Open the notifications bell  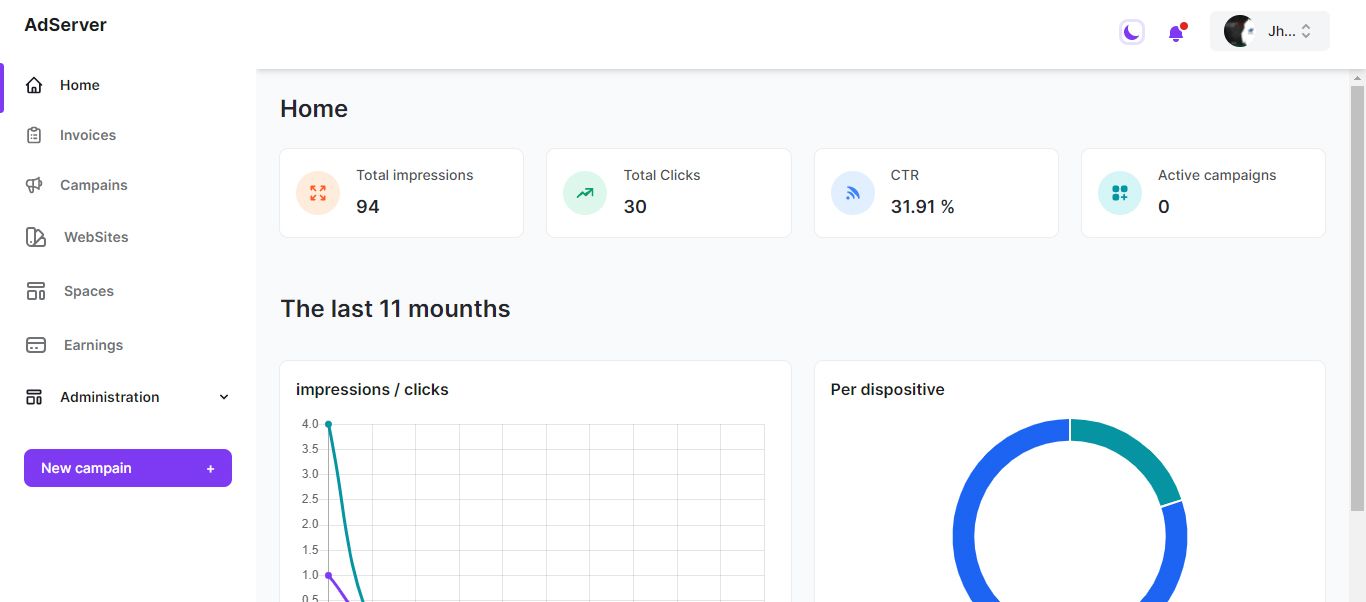pyautogui.click(x=1176, y=33)
